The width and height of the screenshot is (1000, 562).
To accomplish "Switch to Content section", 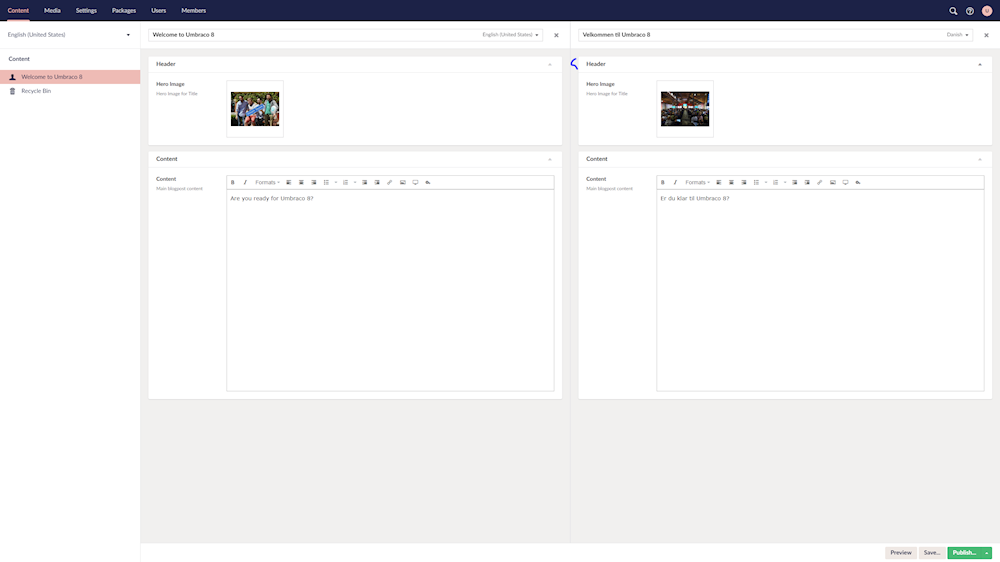I will (18, 11).
